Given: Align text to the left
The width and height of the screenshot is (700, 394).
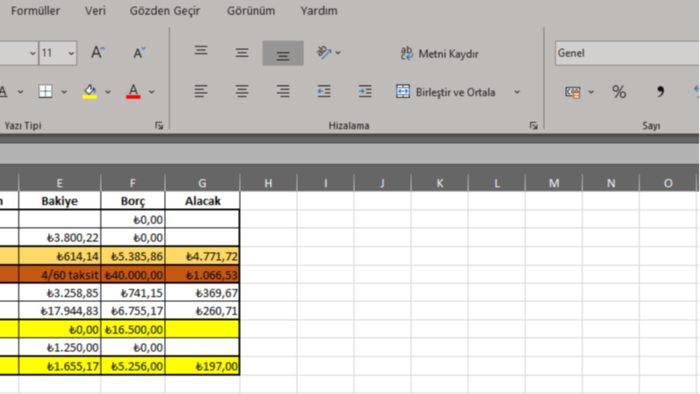Looking at the screenshot, I should [201, 91].
